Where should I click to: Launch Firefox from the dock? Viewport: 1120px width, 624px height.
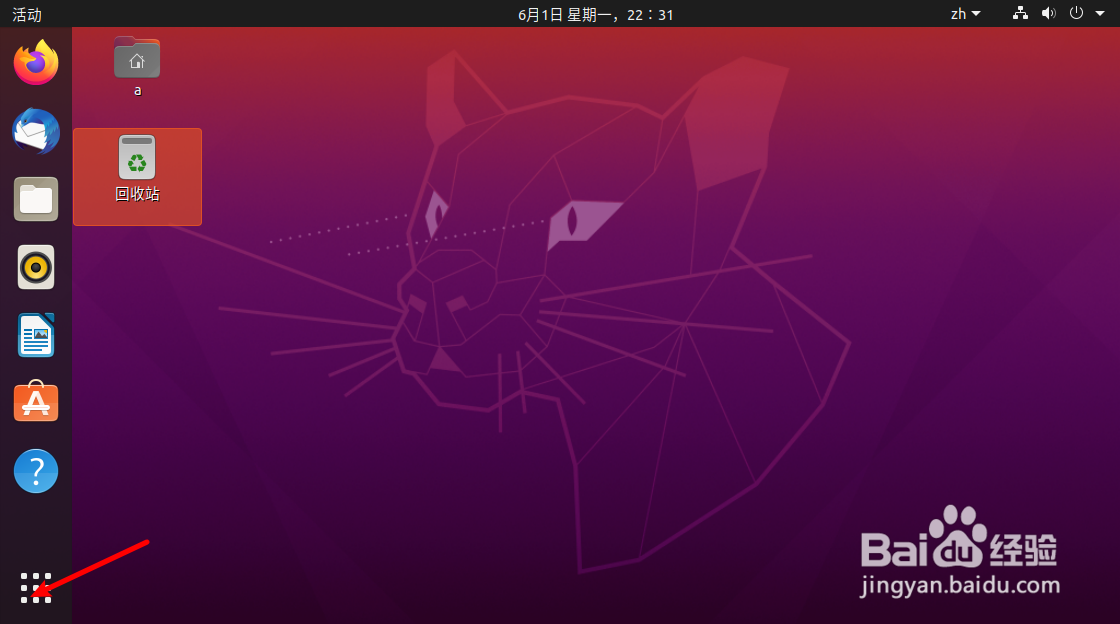tap(36, 63)
